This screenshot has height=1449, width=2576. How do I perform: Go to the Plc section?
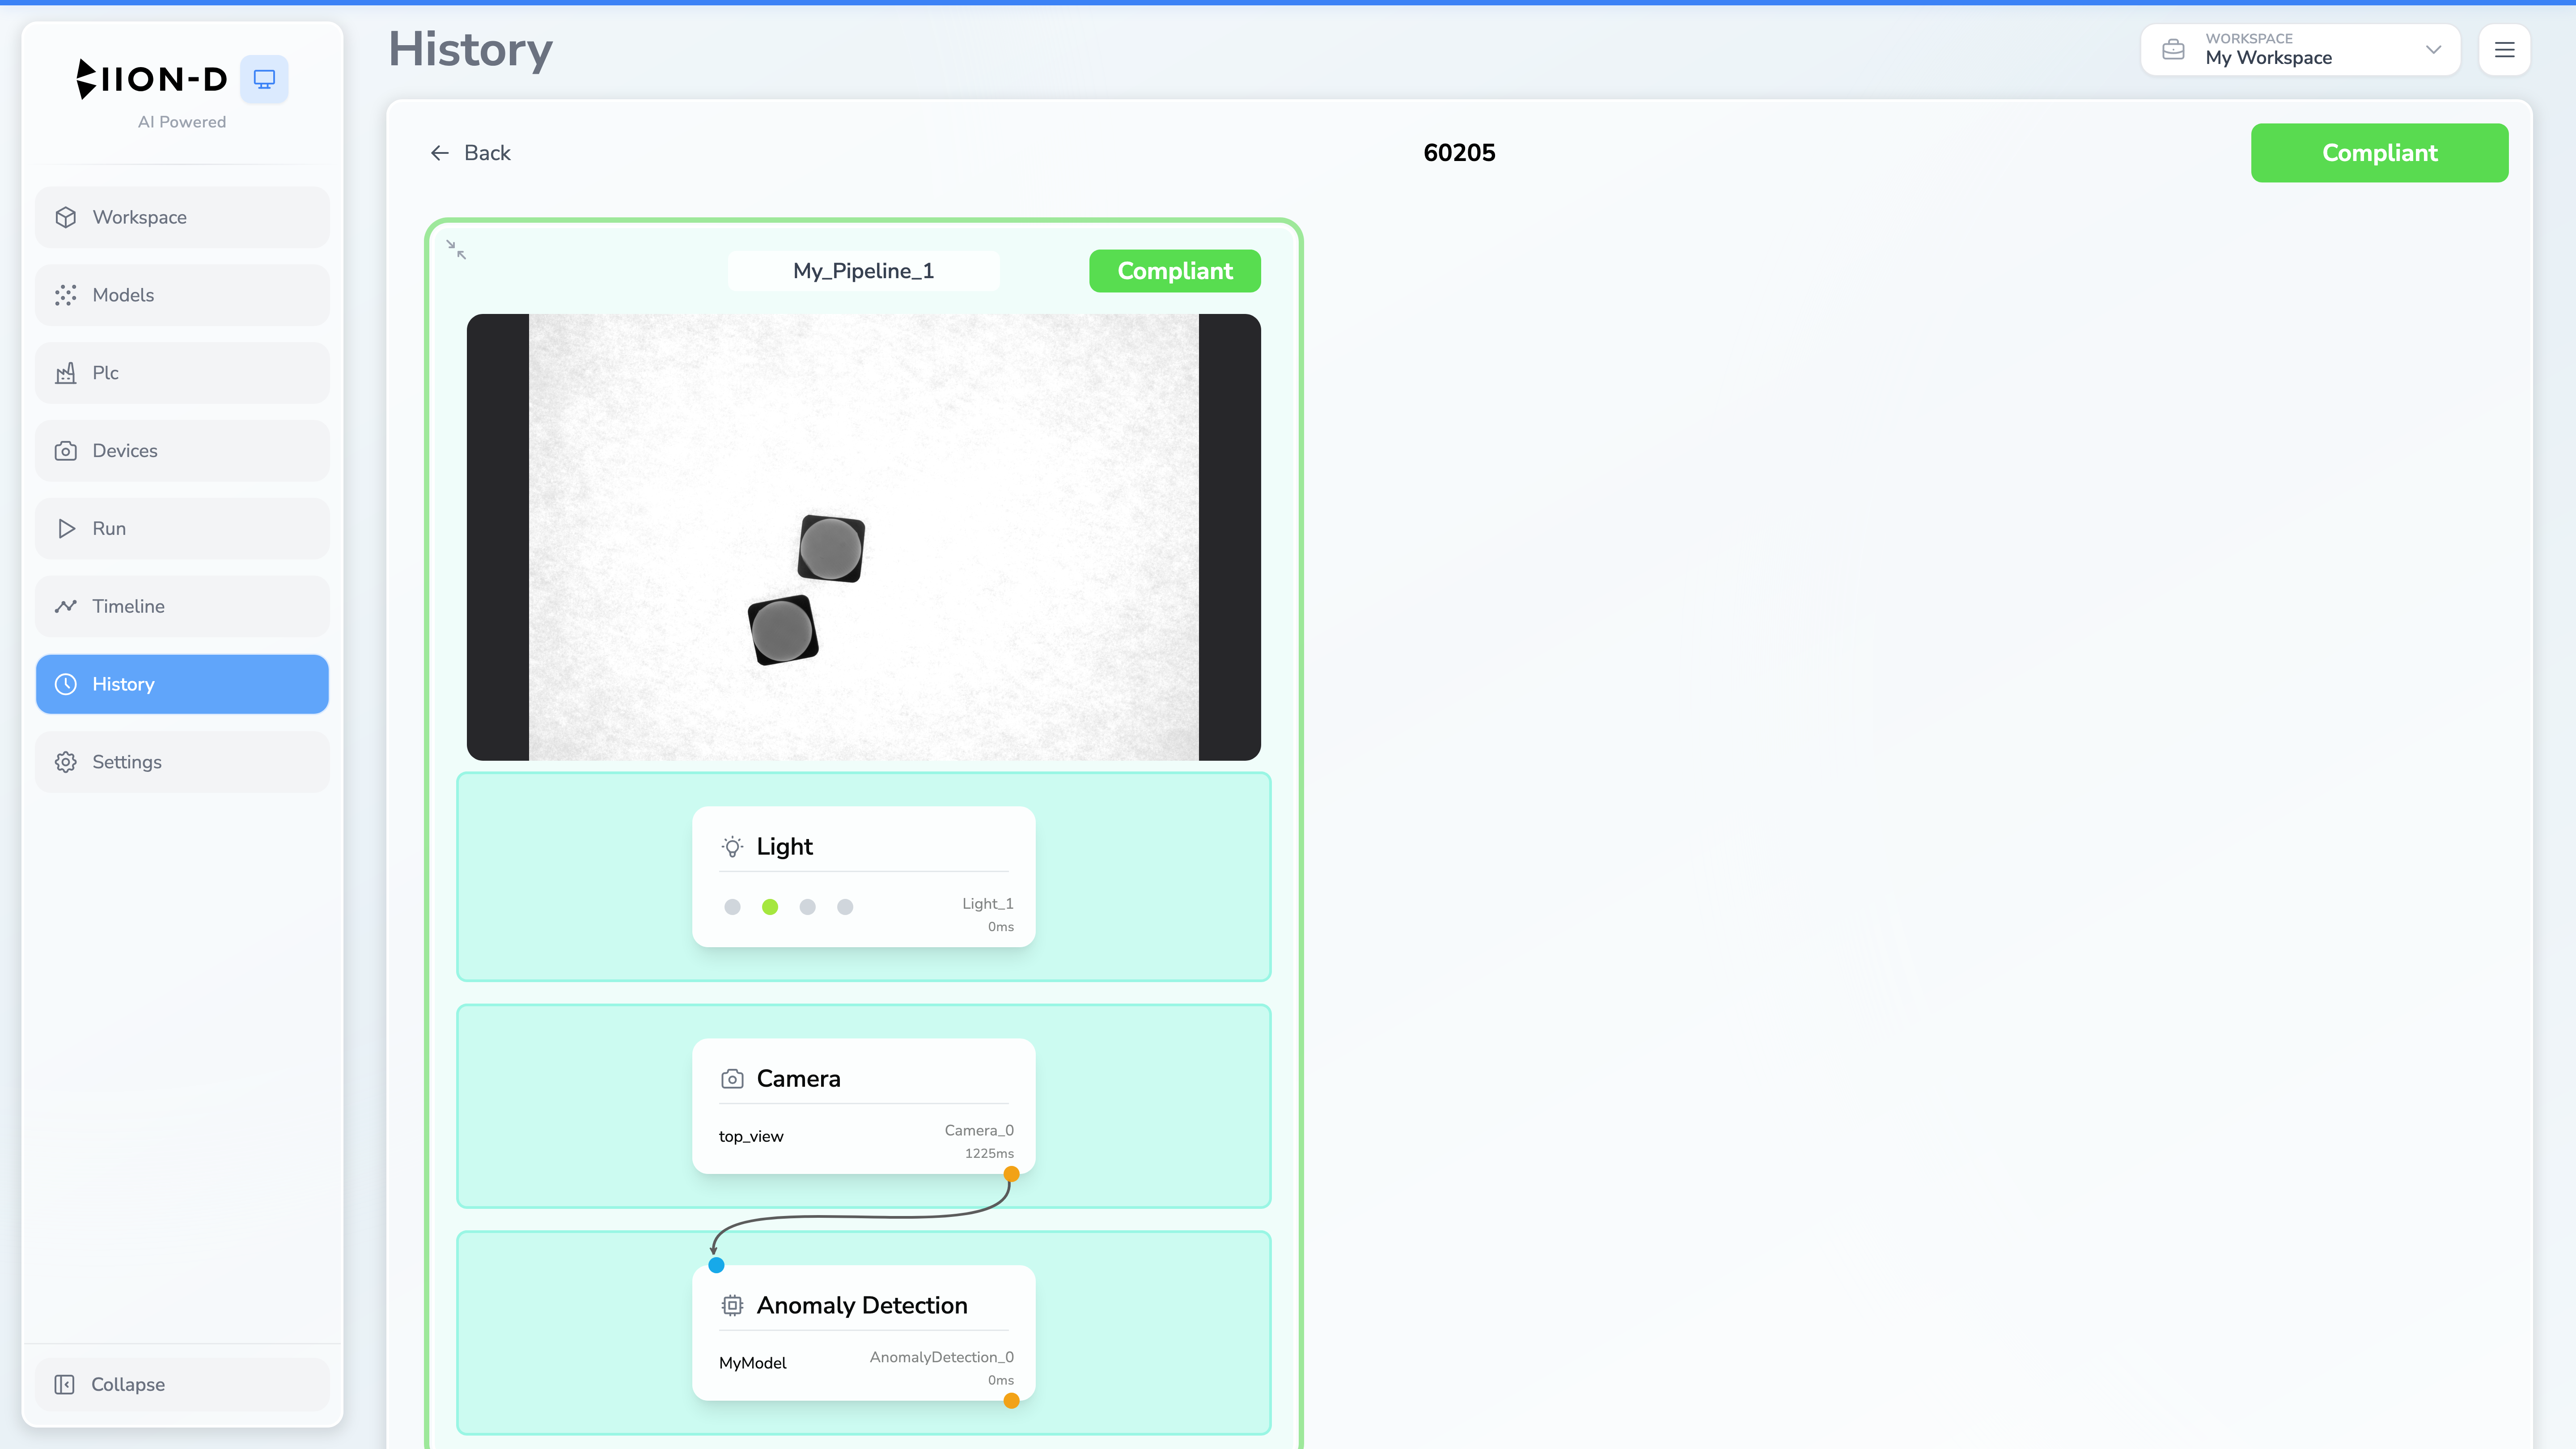click(182, 373)
